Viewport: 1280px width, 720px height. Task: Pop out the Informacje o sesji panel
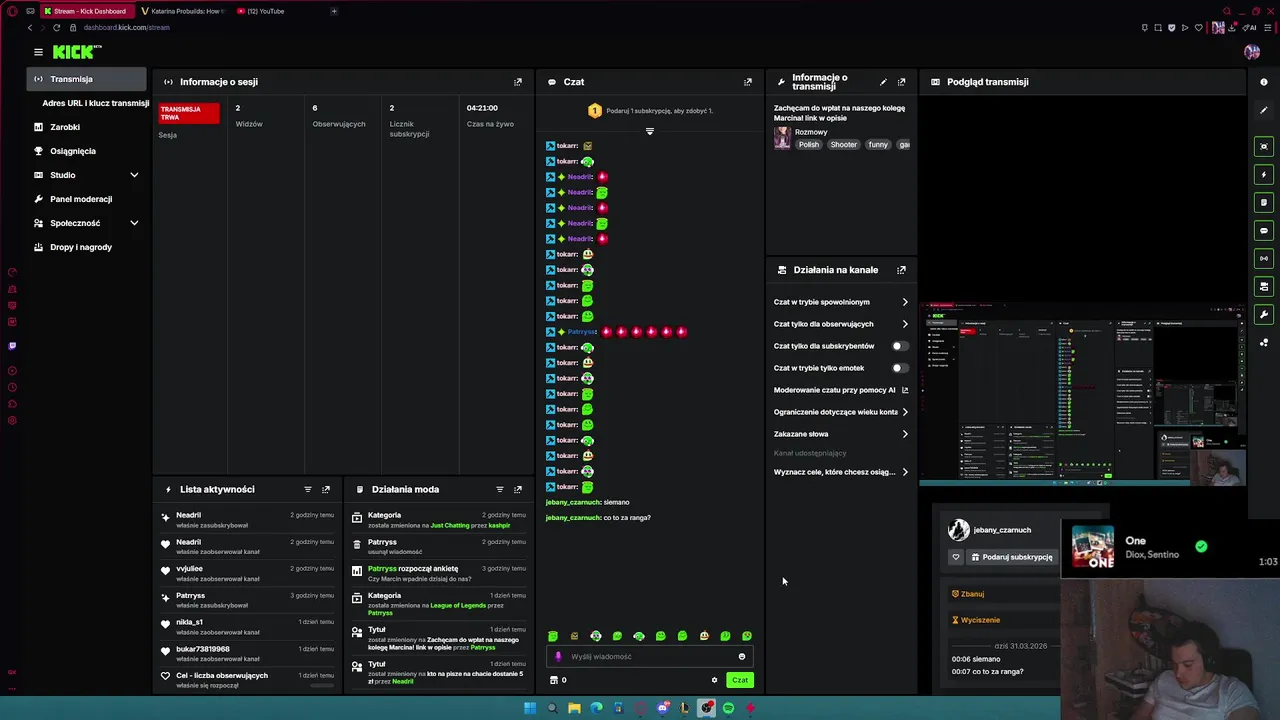[x=518, y=82]
